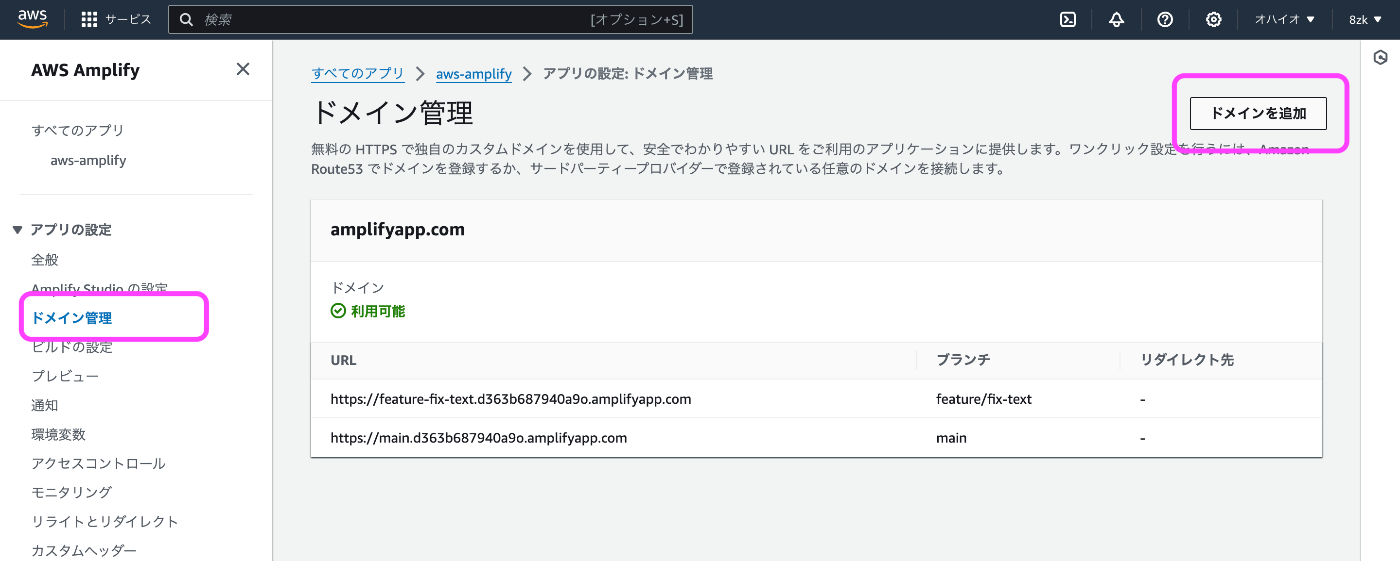The width and height of the screenshot is (1400, 561).
Task: Open the 8zk account dropdown
Action: [x=1364, y=19]
